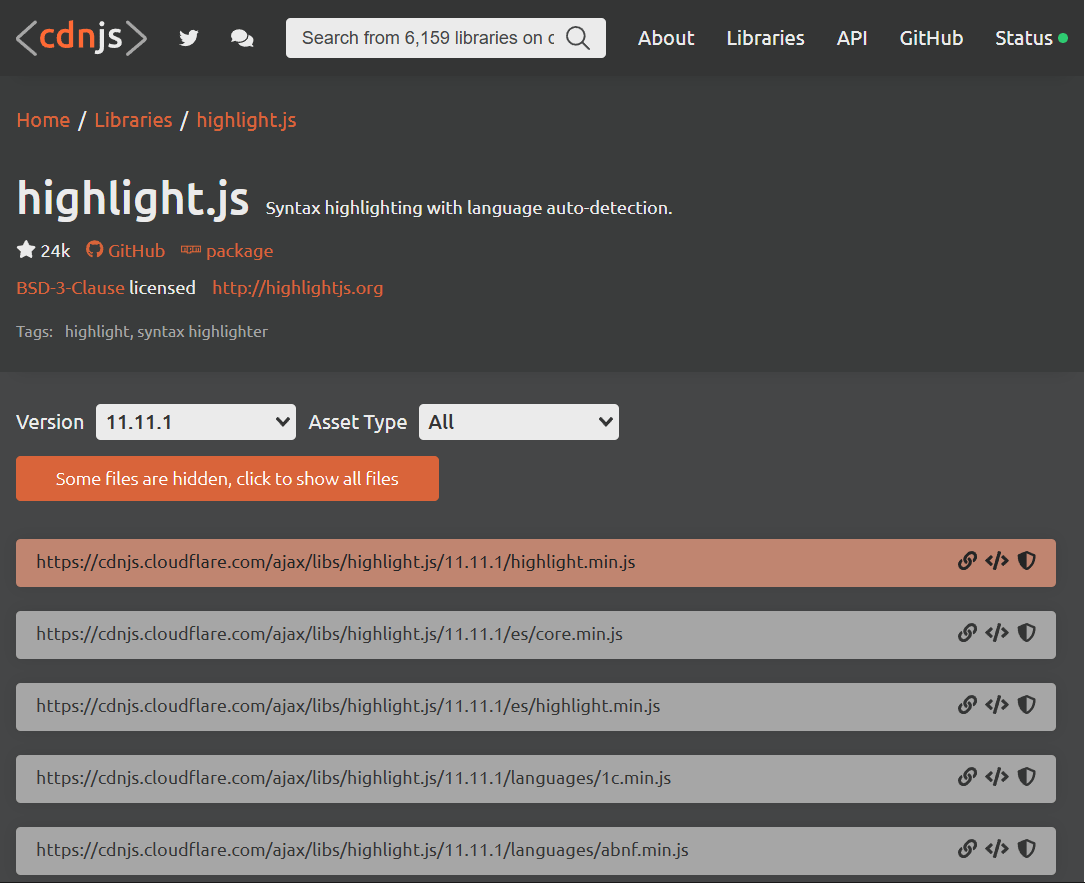1085x883 pixels.
Task: Copy URL icon for languages/1c.min.js
Action: [967, 777]
